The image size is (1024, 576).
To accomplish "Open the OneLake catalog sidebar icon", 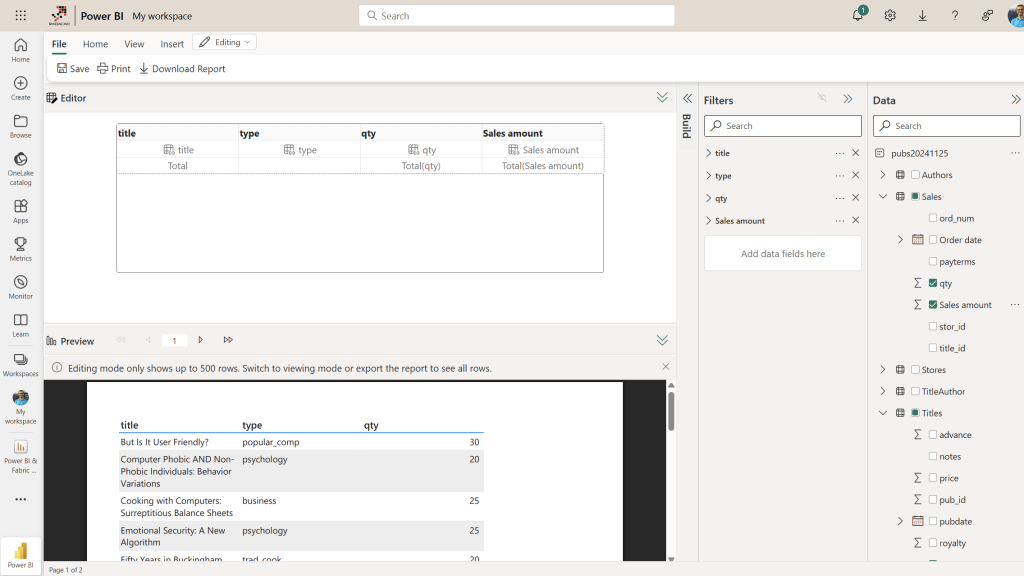I will click(20, 160).
